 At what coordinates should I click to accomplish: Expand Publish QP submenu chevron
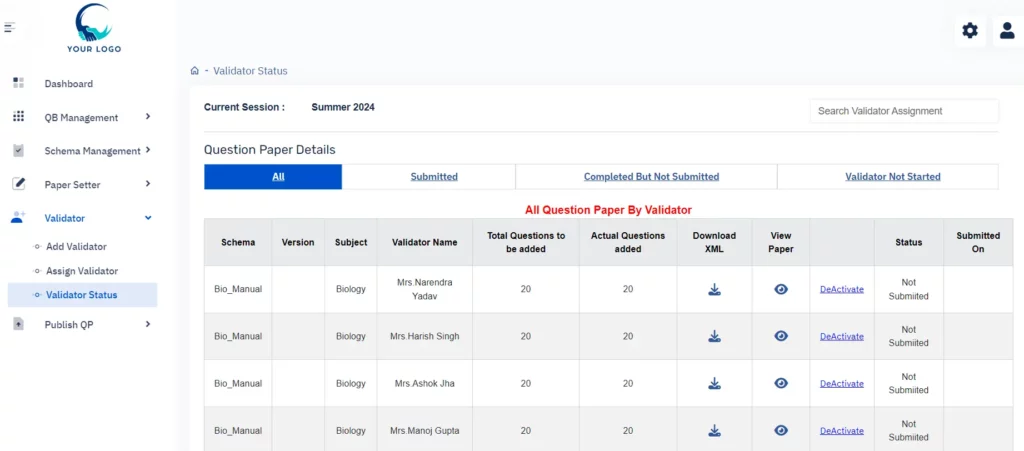pyautogui.click(x=148, y=324)
